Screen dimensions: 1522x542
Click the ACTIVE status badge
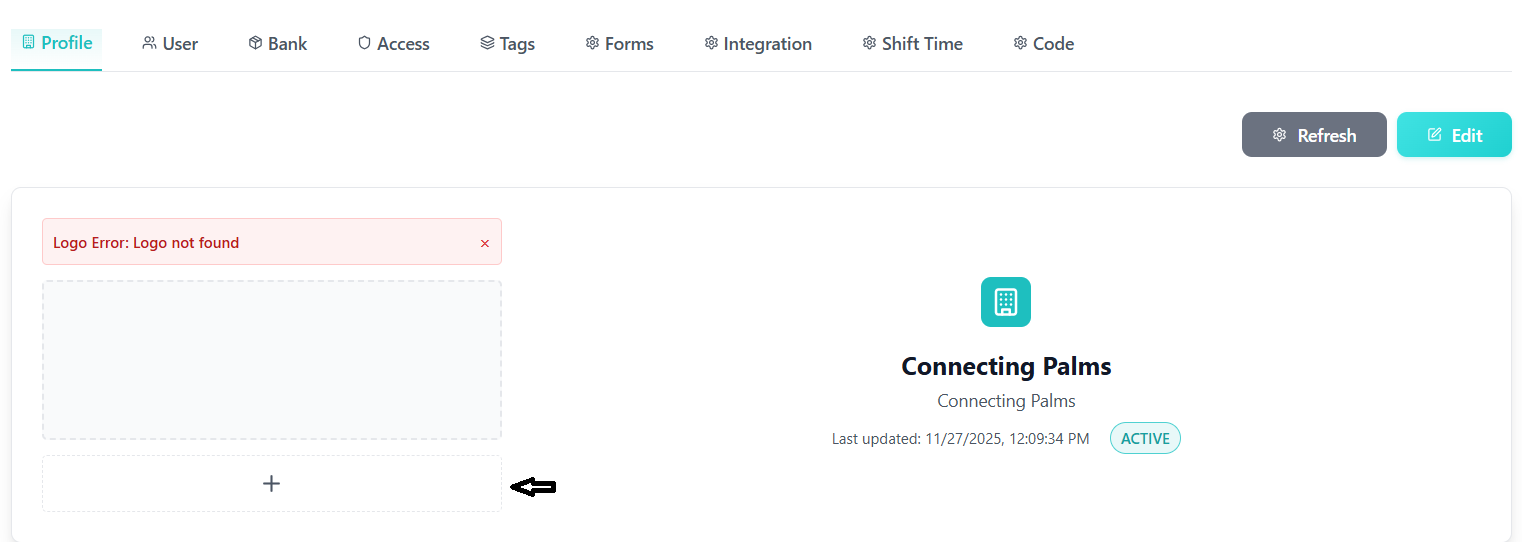tap(1145, 438)
